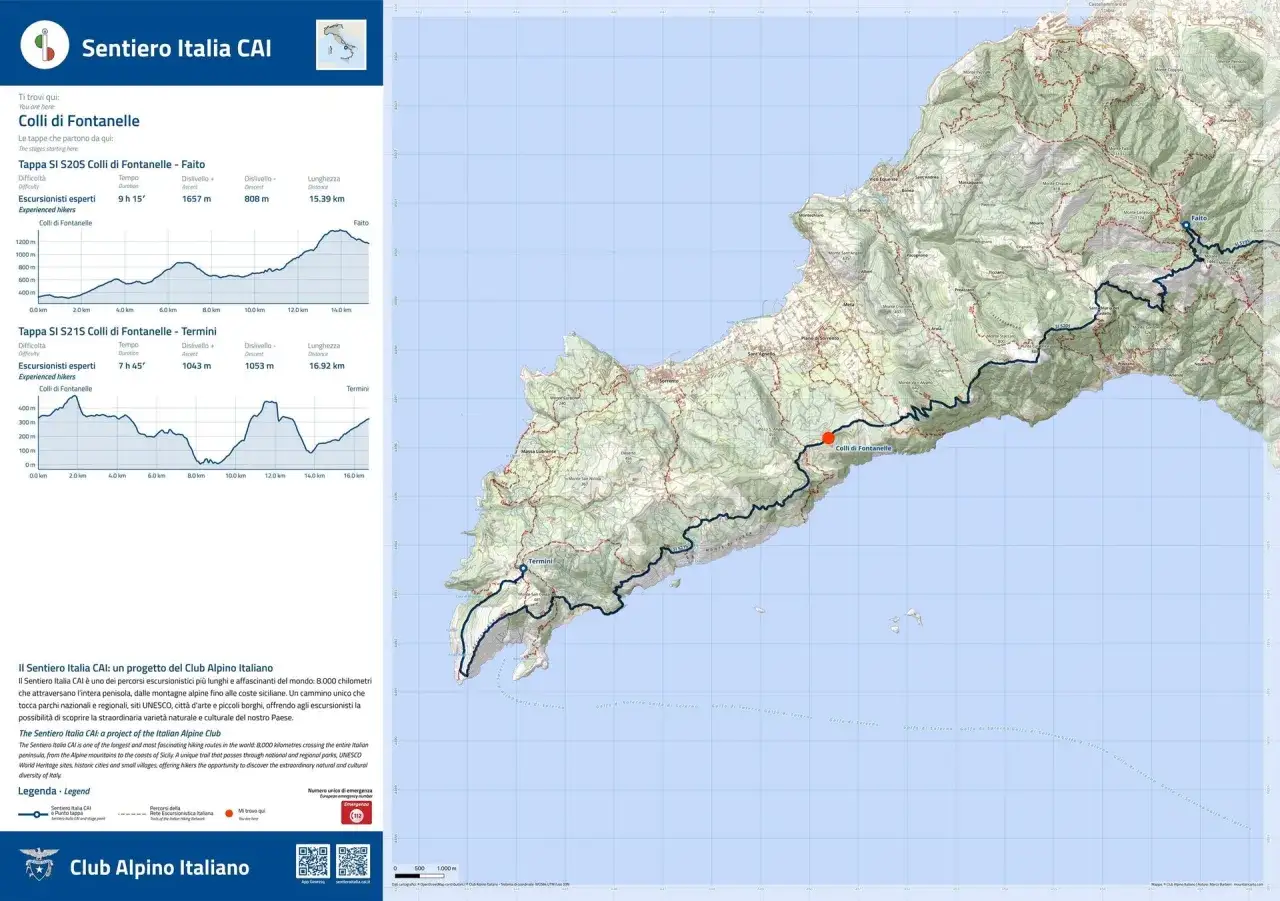The image size is (1280, 901).
Task: Click the Faito stage elevation profile chart
Action: click(203, 265)
